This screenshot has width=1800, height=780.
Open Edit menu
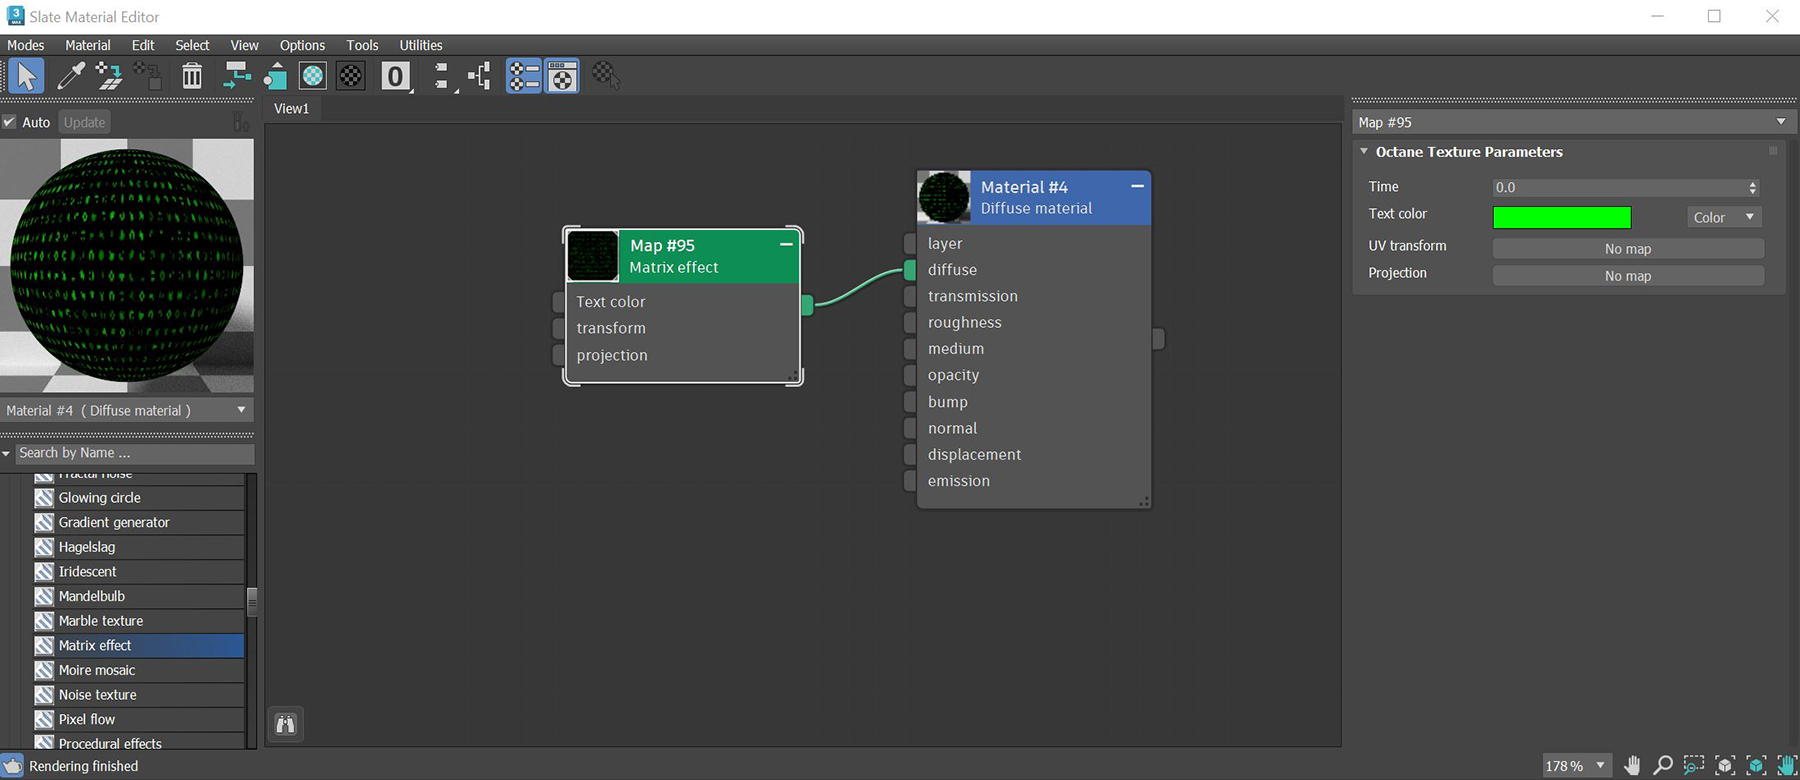143,45
